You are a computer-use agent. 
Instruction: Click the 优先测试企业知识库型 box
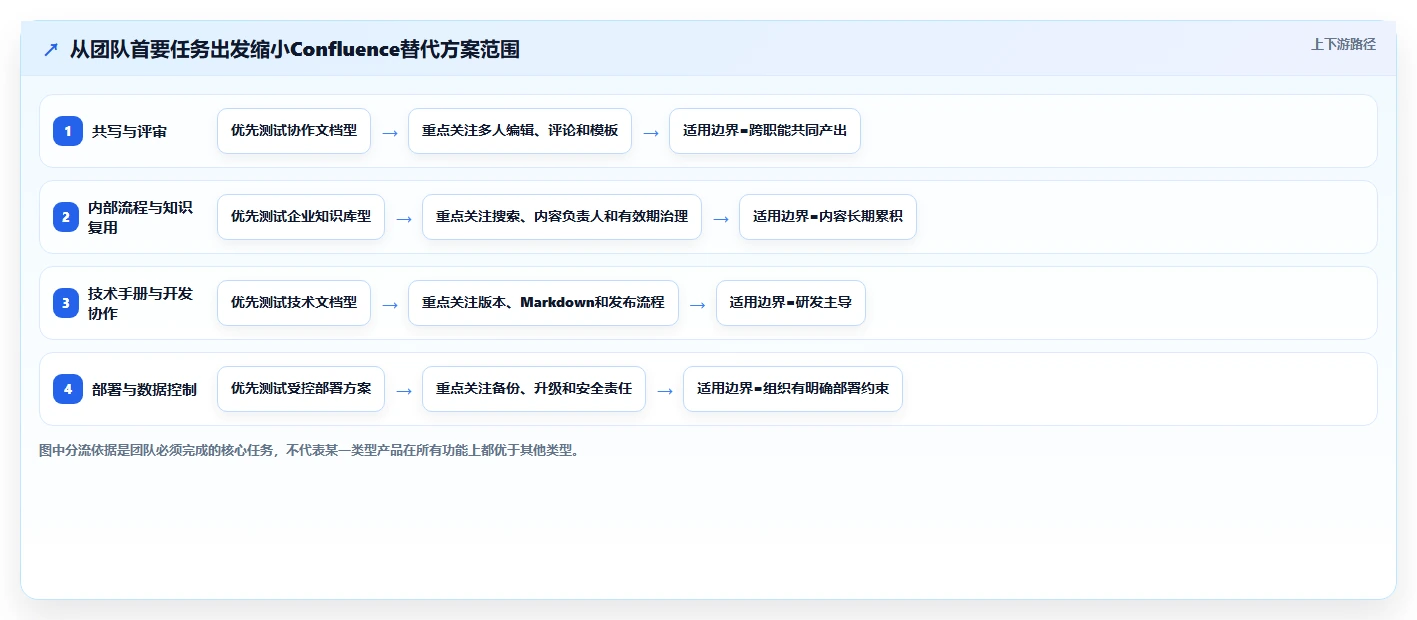coord(301,217)
